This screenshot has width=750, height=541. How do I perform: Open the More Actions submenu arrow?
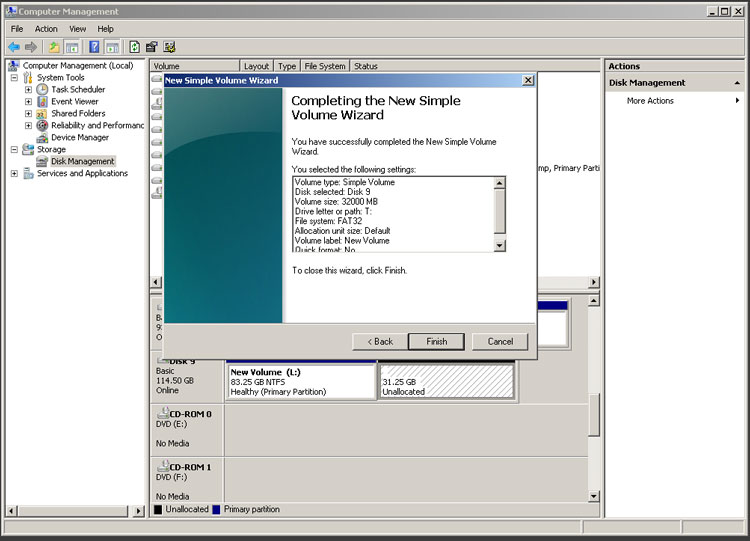[x=738, y=100]
